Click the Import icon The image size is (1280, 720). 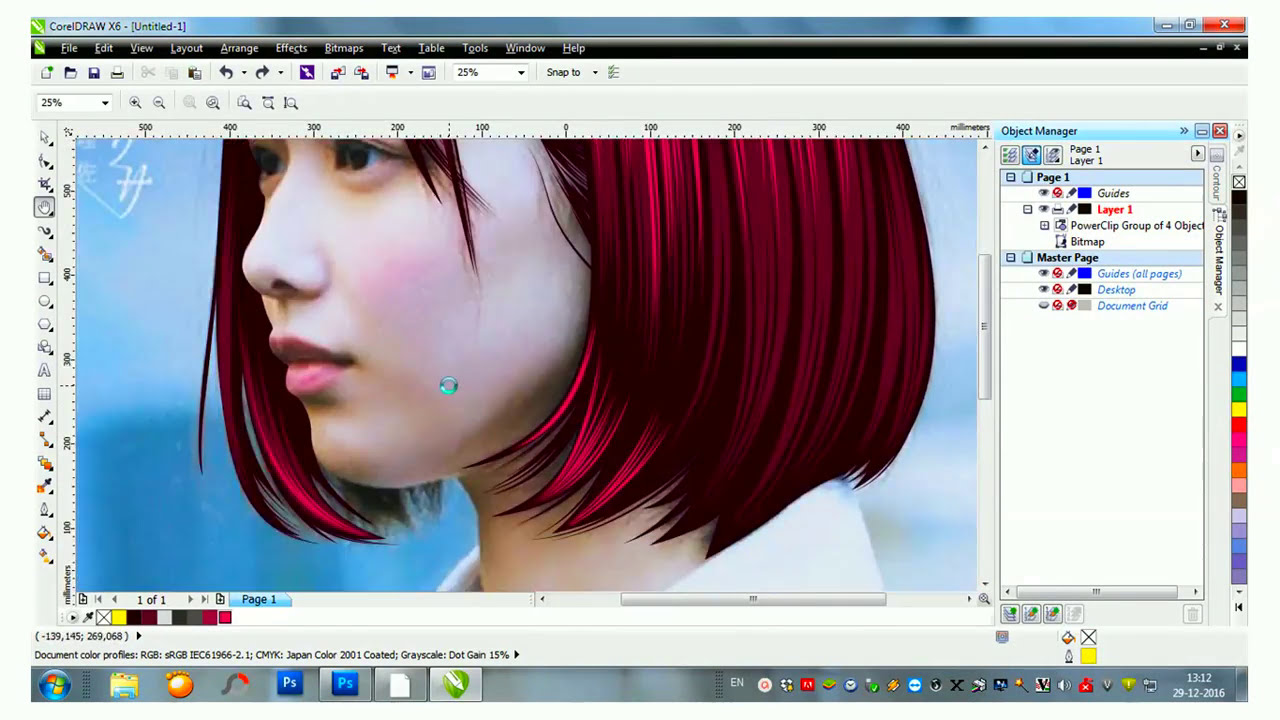click(x=338, y=72)
